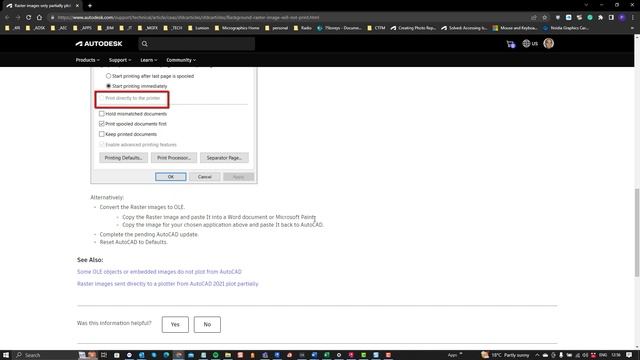Click the page vertical scrollbar thumb
The height and width of the screenshot is (360, 640).
[x=637, y=233]
